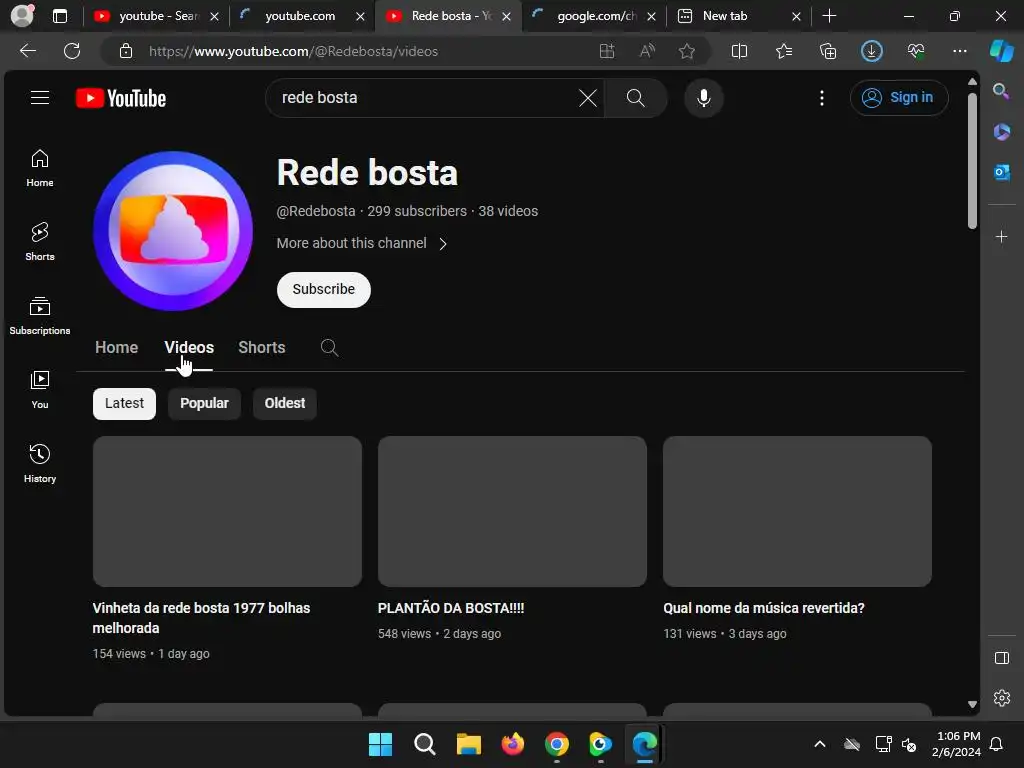
Task: Subscribe to Rede bosta channel
Action: [324, 289]
